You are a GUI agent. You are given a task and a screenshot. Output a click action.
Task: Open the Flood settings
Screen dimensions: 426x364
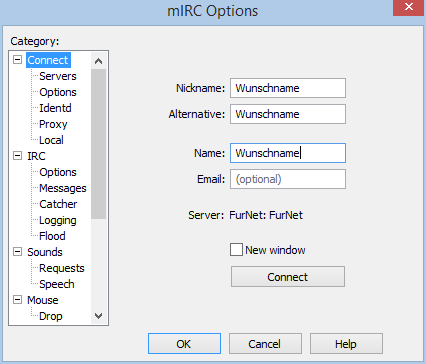[x=52, y=236]
